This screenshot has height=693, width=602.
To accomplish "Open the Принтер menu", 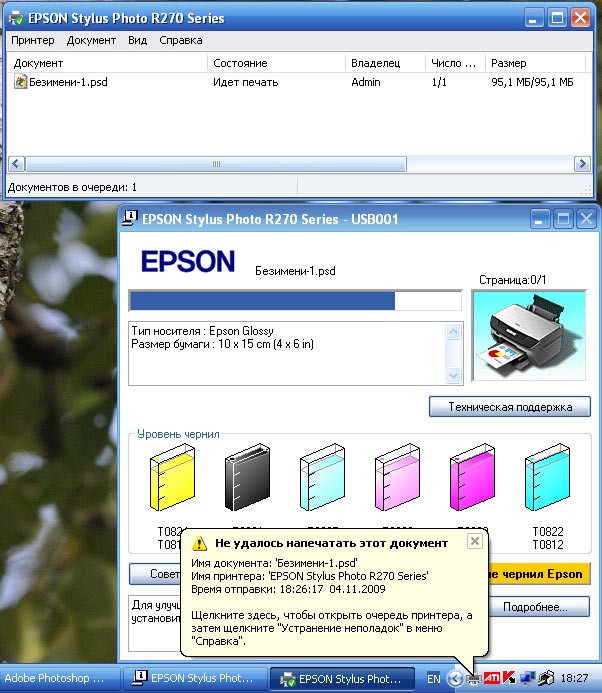I will [x=33, y=40].
